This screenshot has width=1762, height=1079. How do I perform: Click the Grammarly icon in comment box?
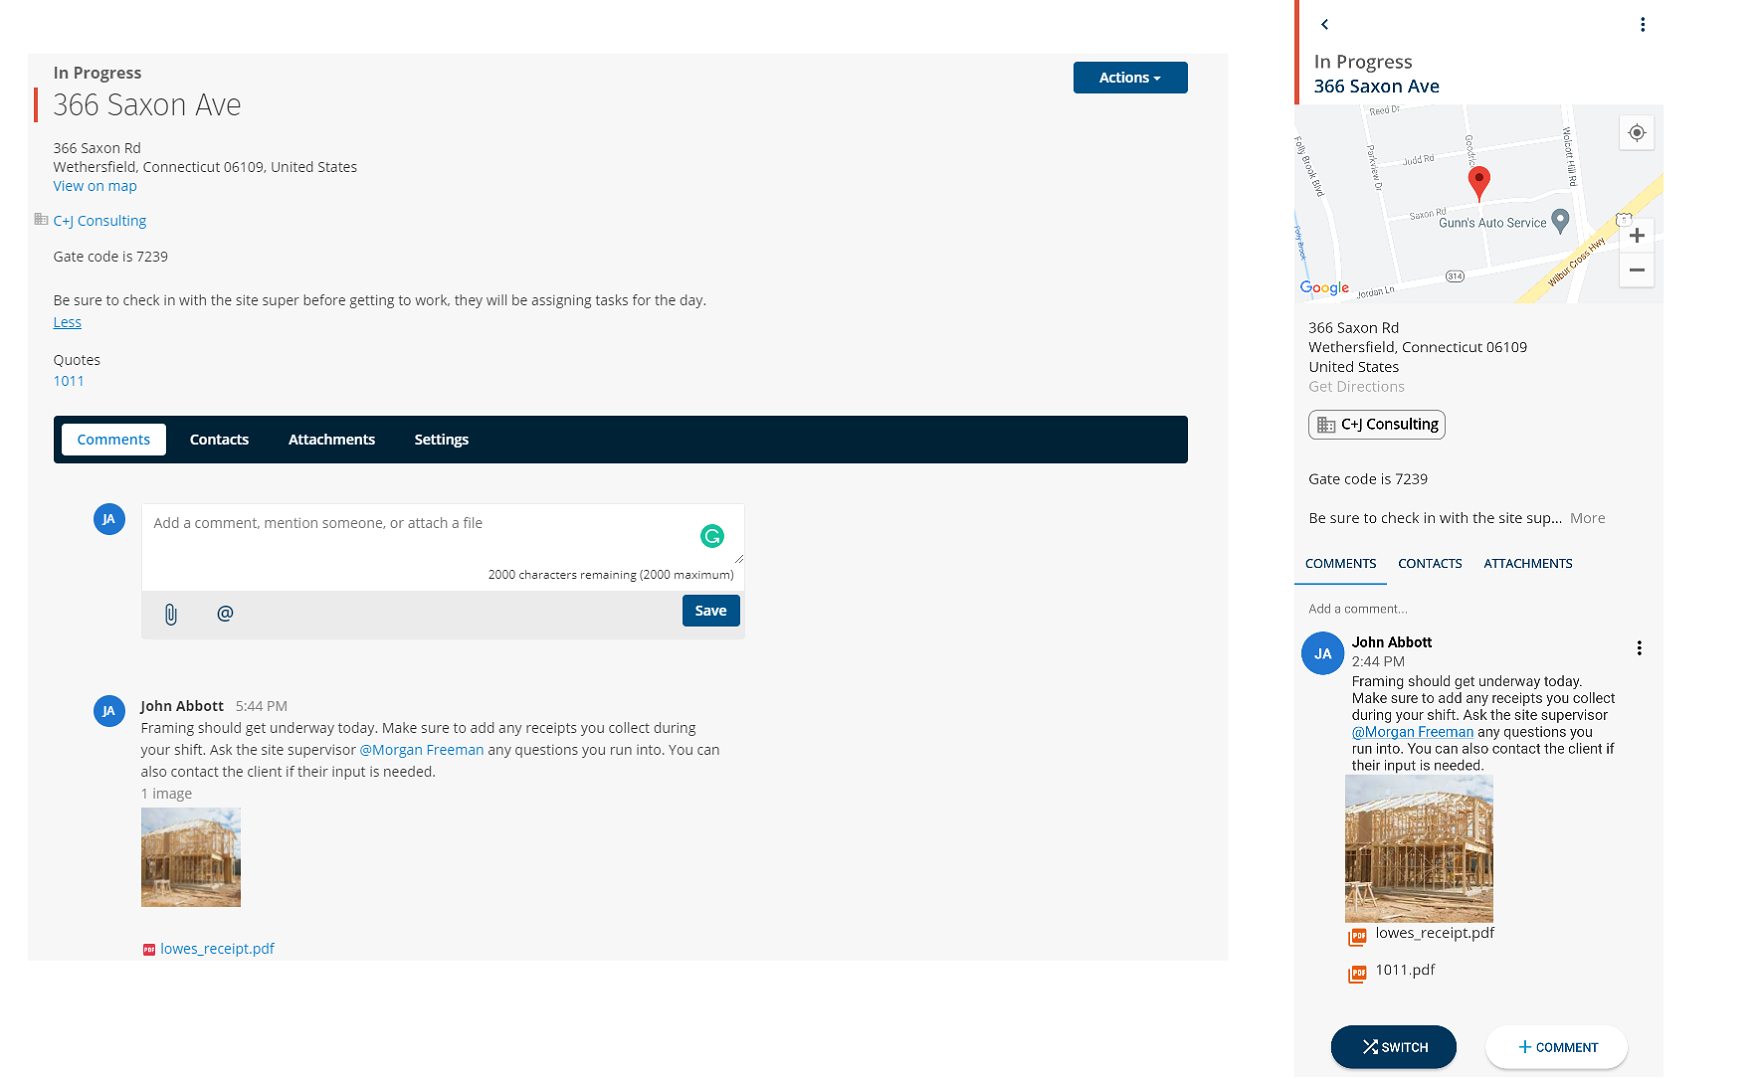(711, 536)
